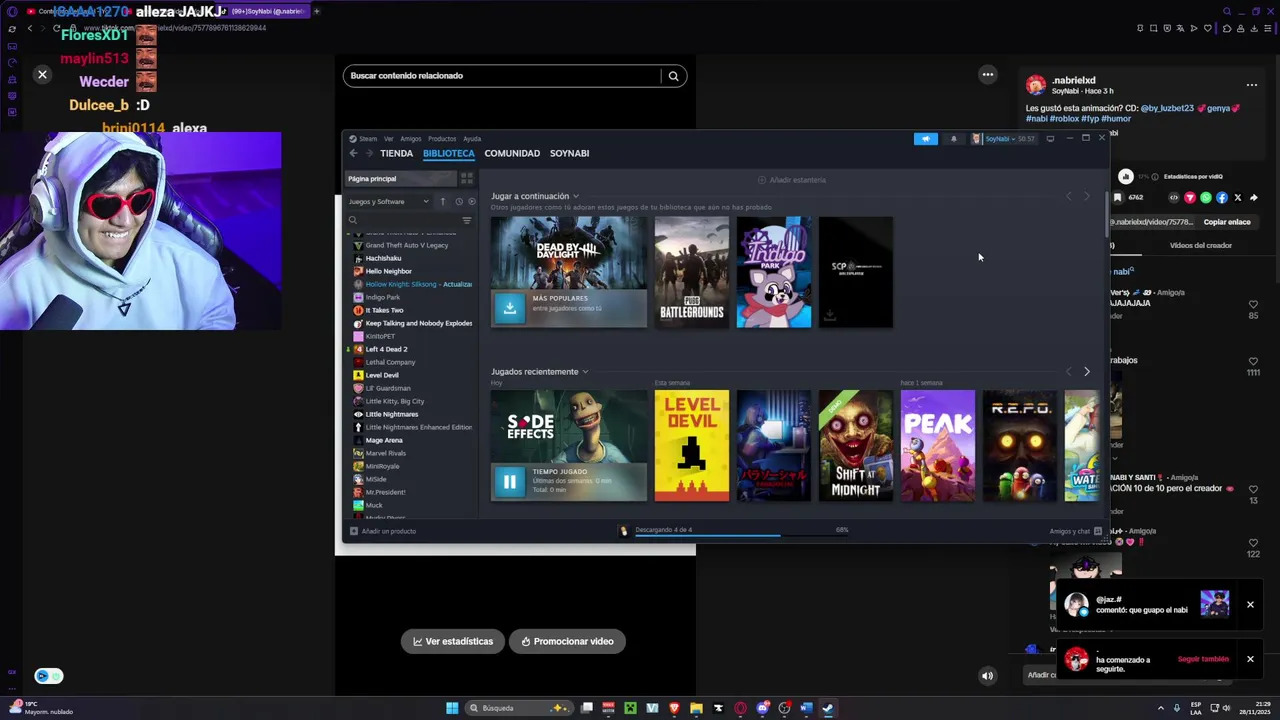Viewport: 1280px width, 720px height.
Task: Open Windows Start button on taskbar
Action: [452, 708]
